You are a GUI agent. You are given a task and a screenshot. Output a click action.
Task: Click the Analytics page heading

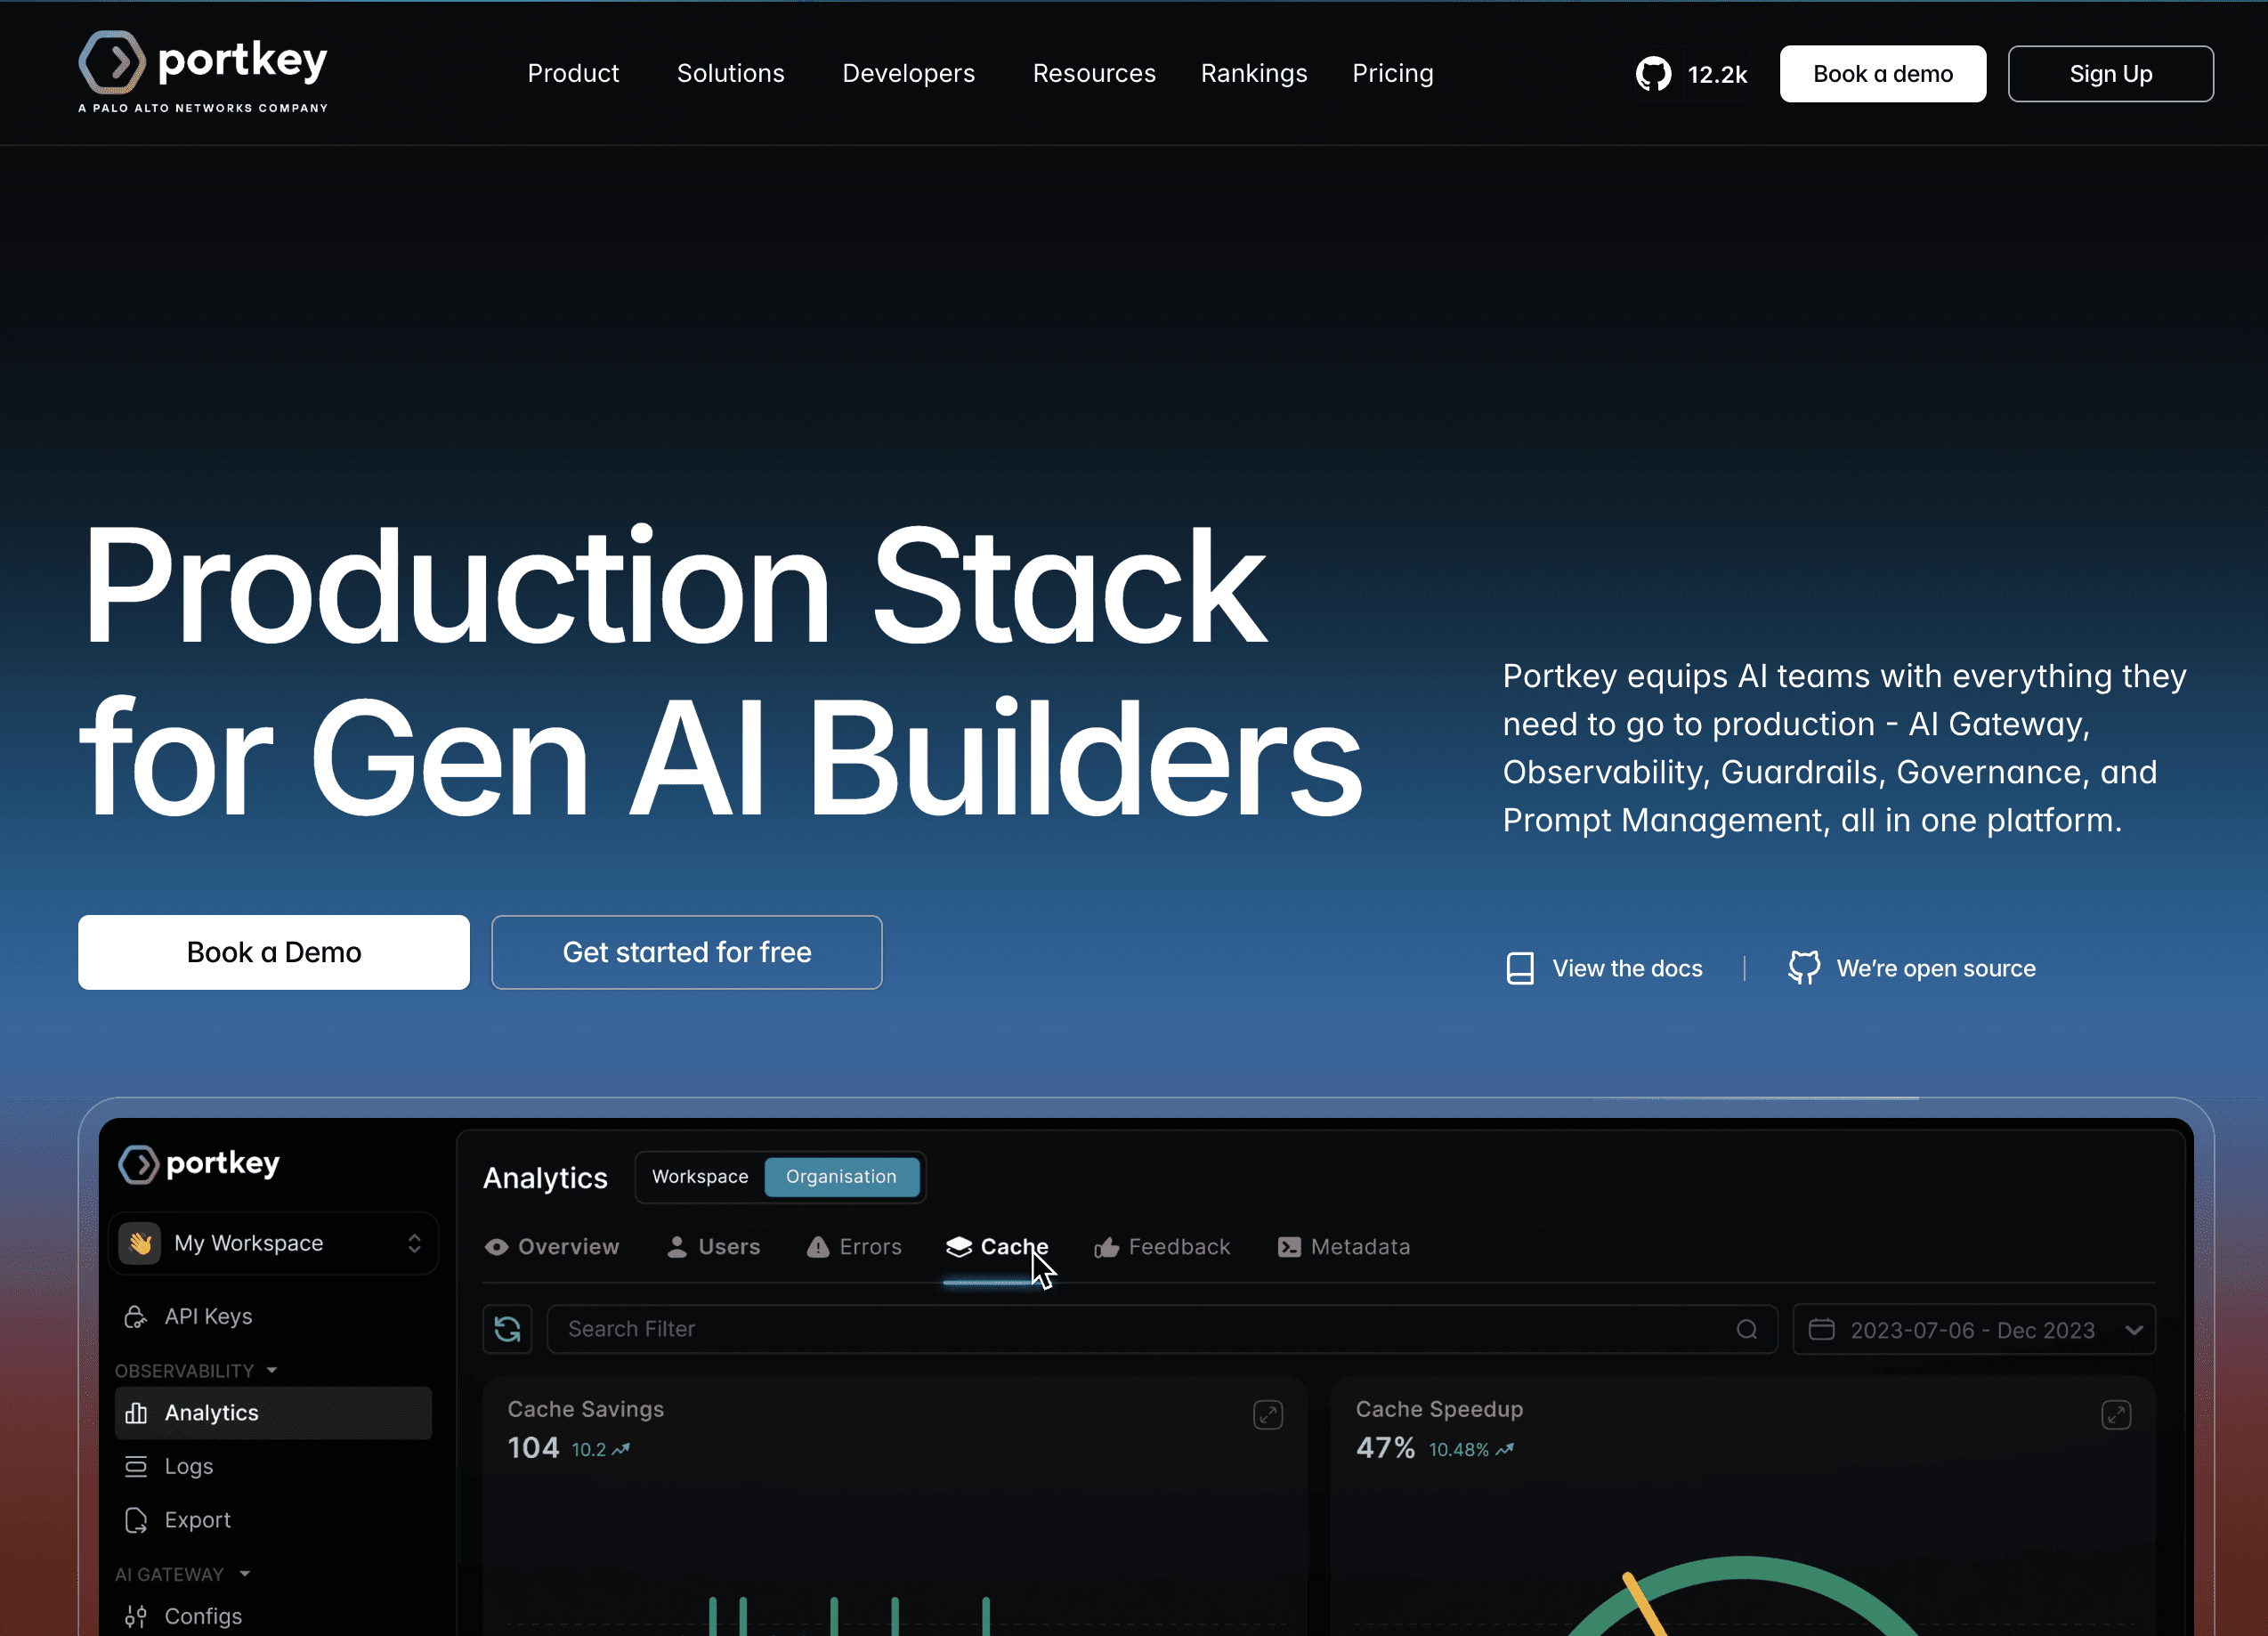coord(545,1178)
